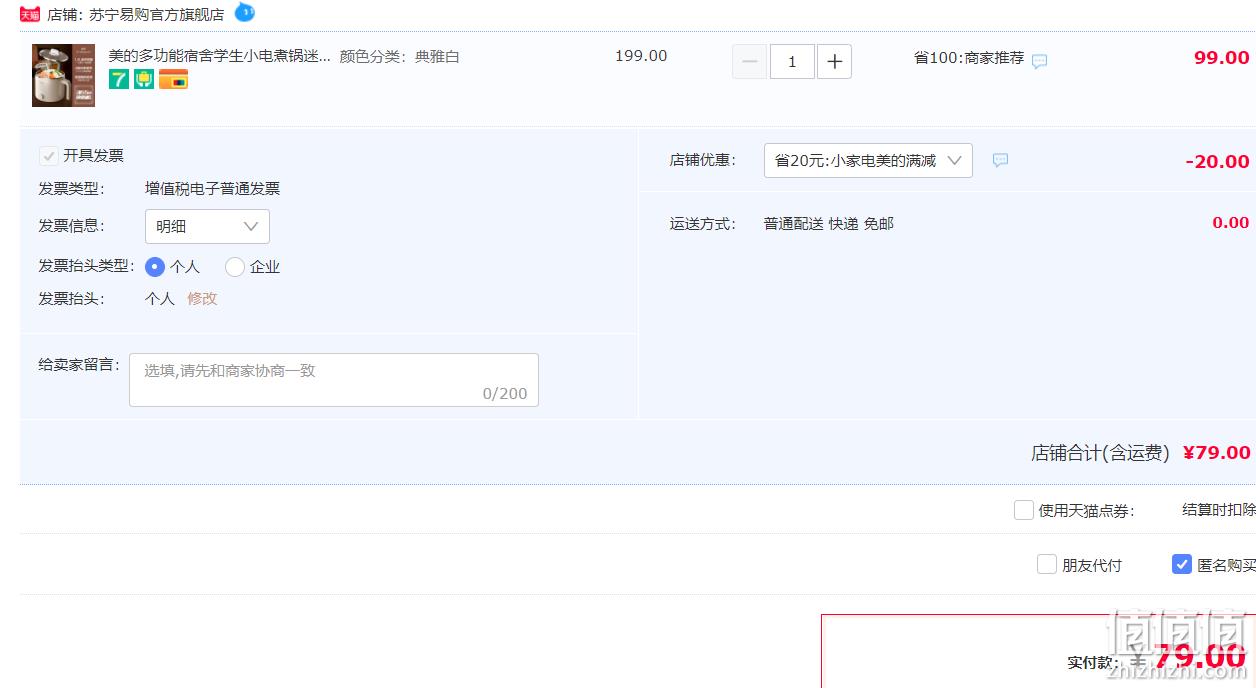
Task: Select the 企业 invoice header radio button
Action: tap(235, 267)
